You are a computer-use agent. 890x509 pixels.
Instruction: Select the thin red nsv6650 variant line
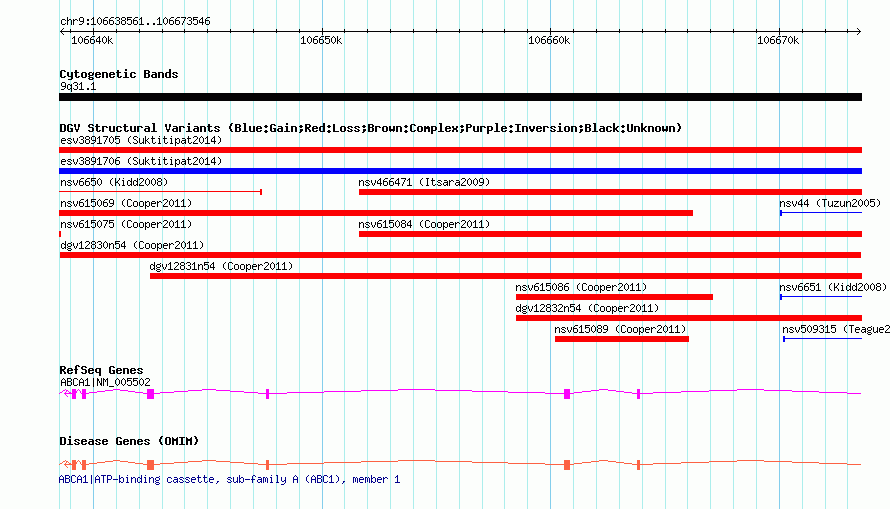(160, 192)
